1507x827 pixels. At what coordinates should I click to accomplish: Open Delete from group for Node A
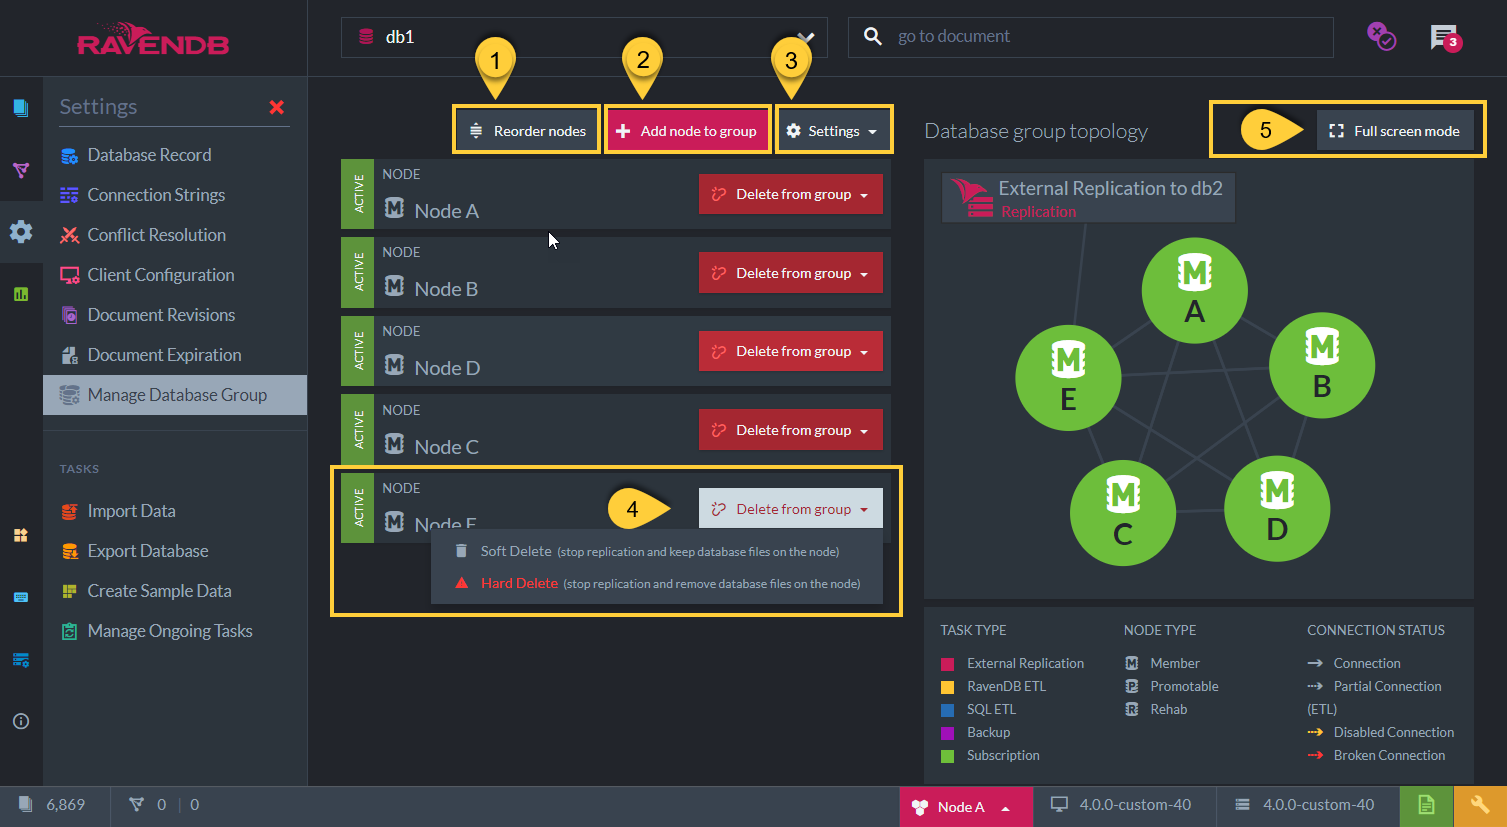click(x=791, y=194)
